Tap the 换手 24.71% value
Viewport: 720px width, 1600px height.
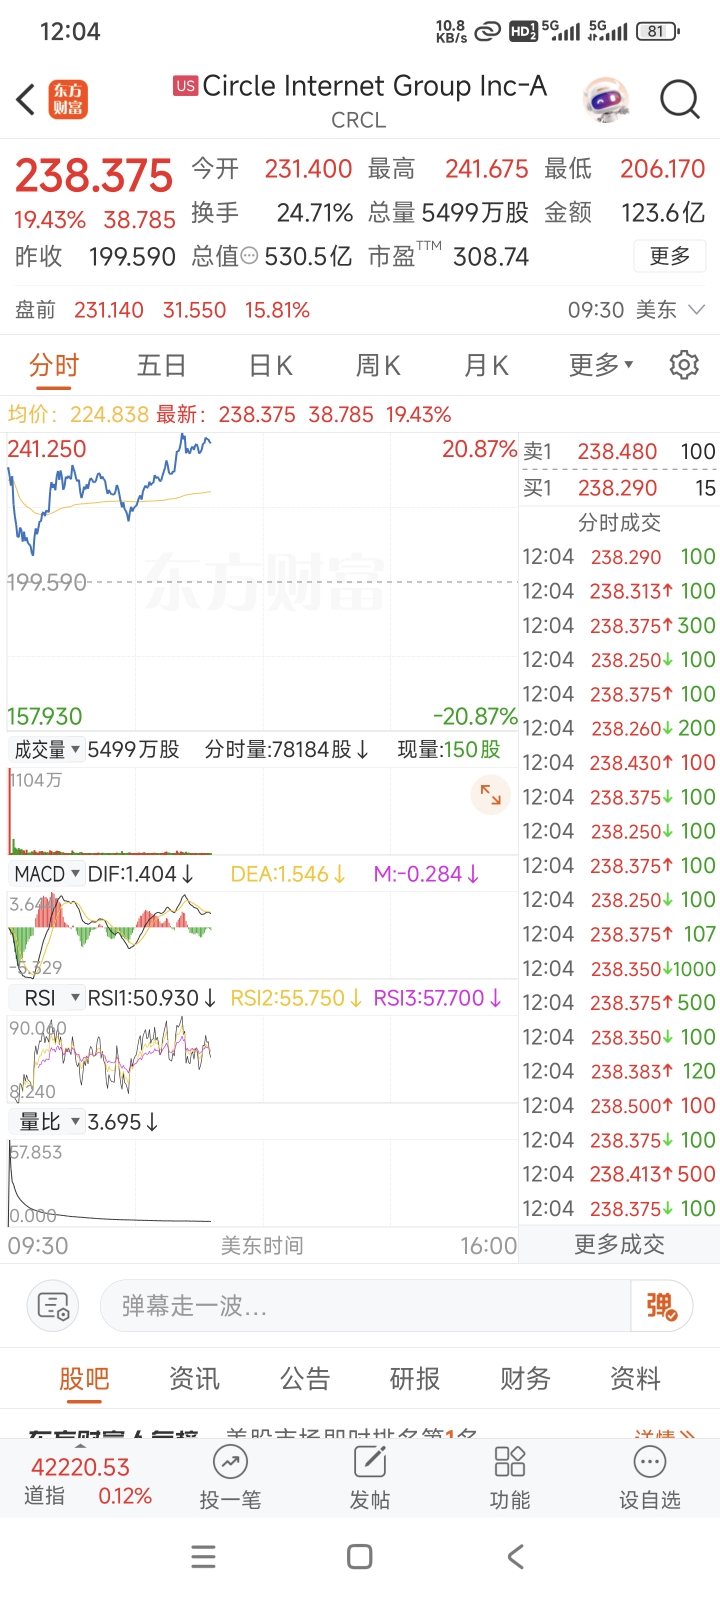272,213
